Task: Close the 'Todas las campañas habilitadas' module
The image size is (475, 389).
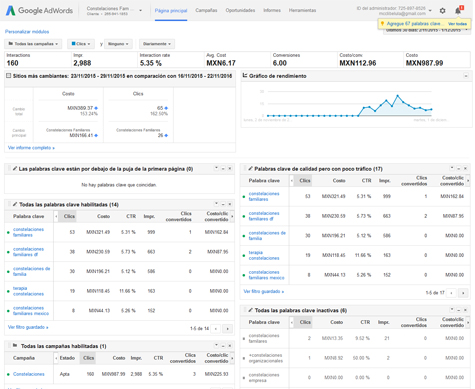Action: (230, 346)
